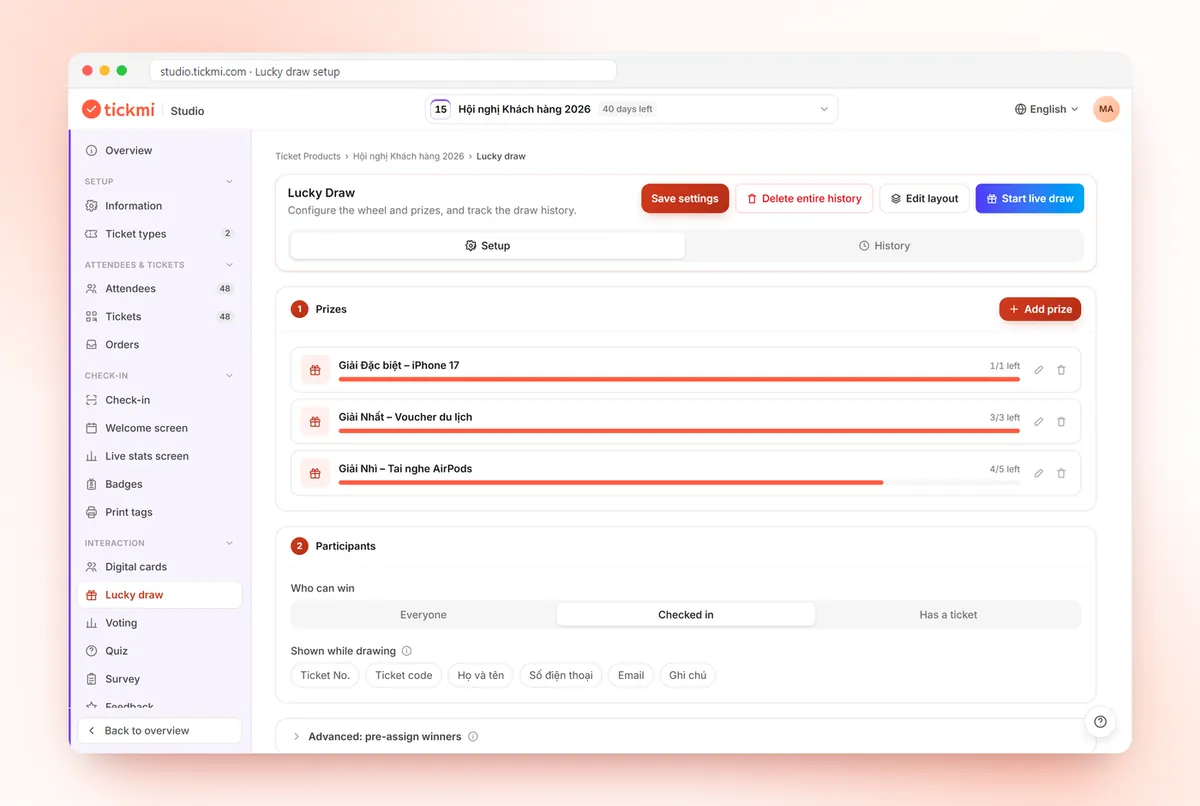Click the gift icon of Giải Nhất
1200x806 pixels.
tap(315, 422)
